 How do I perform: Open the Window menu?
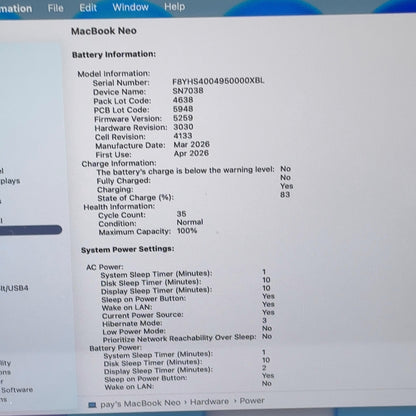130,7
